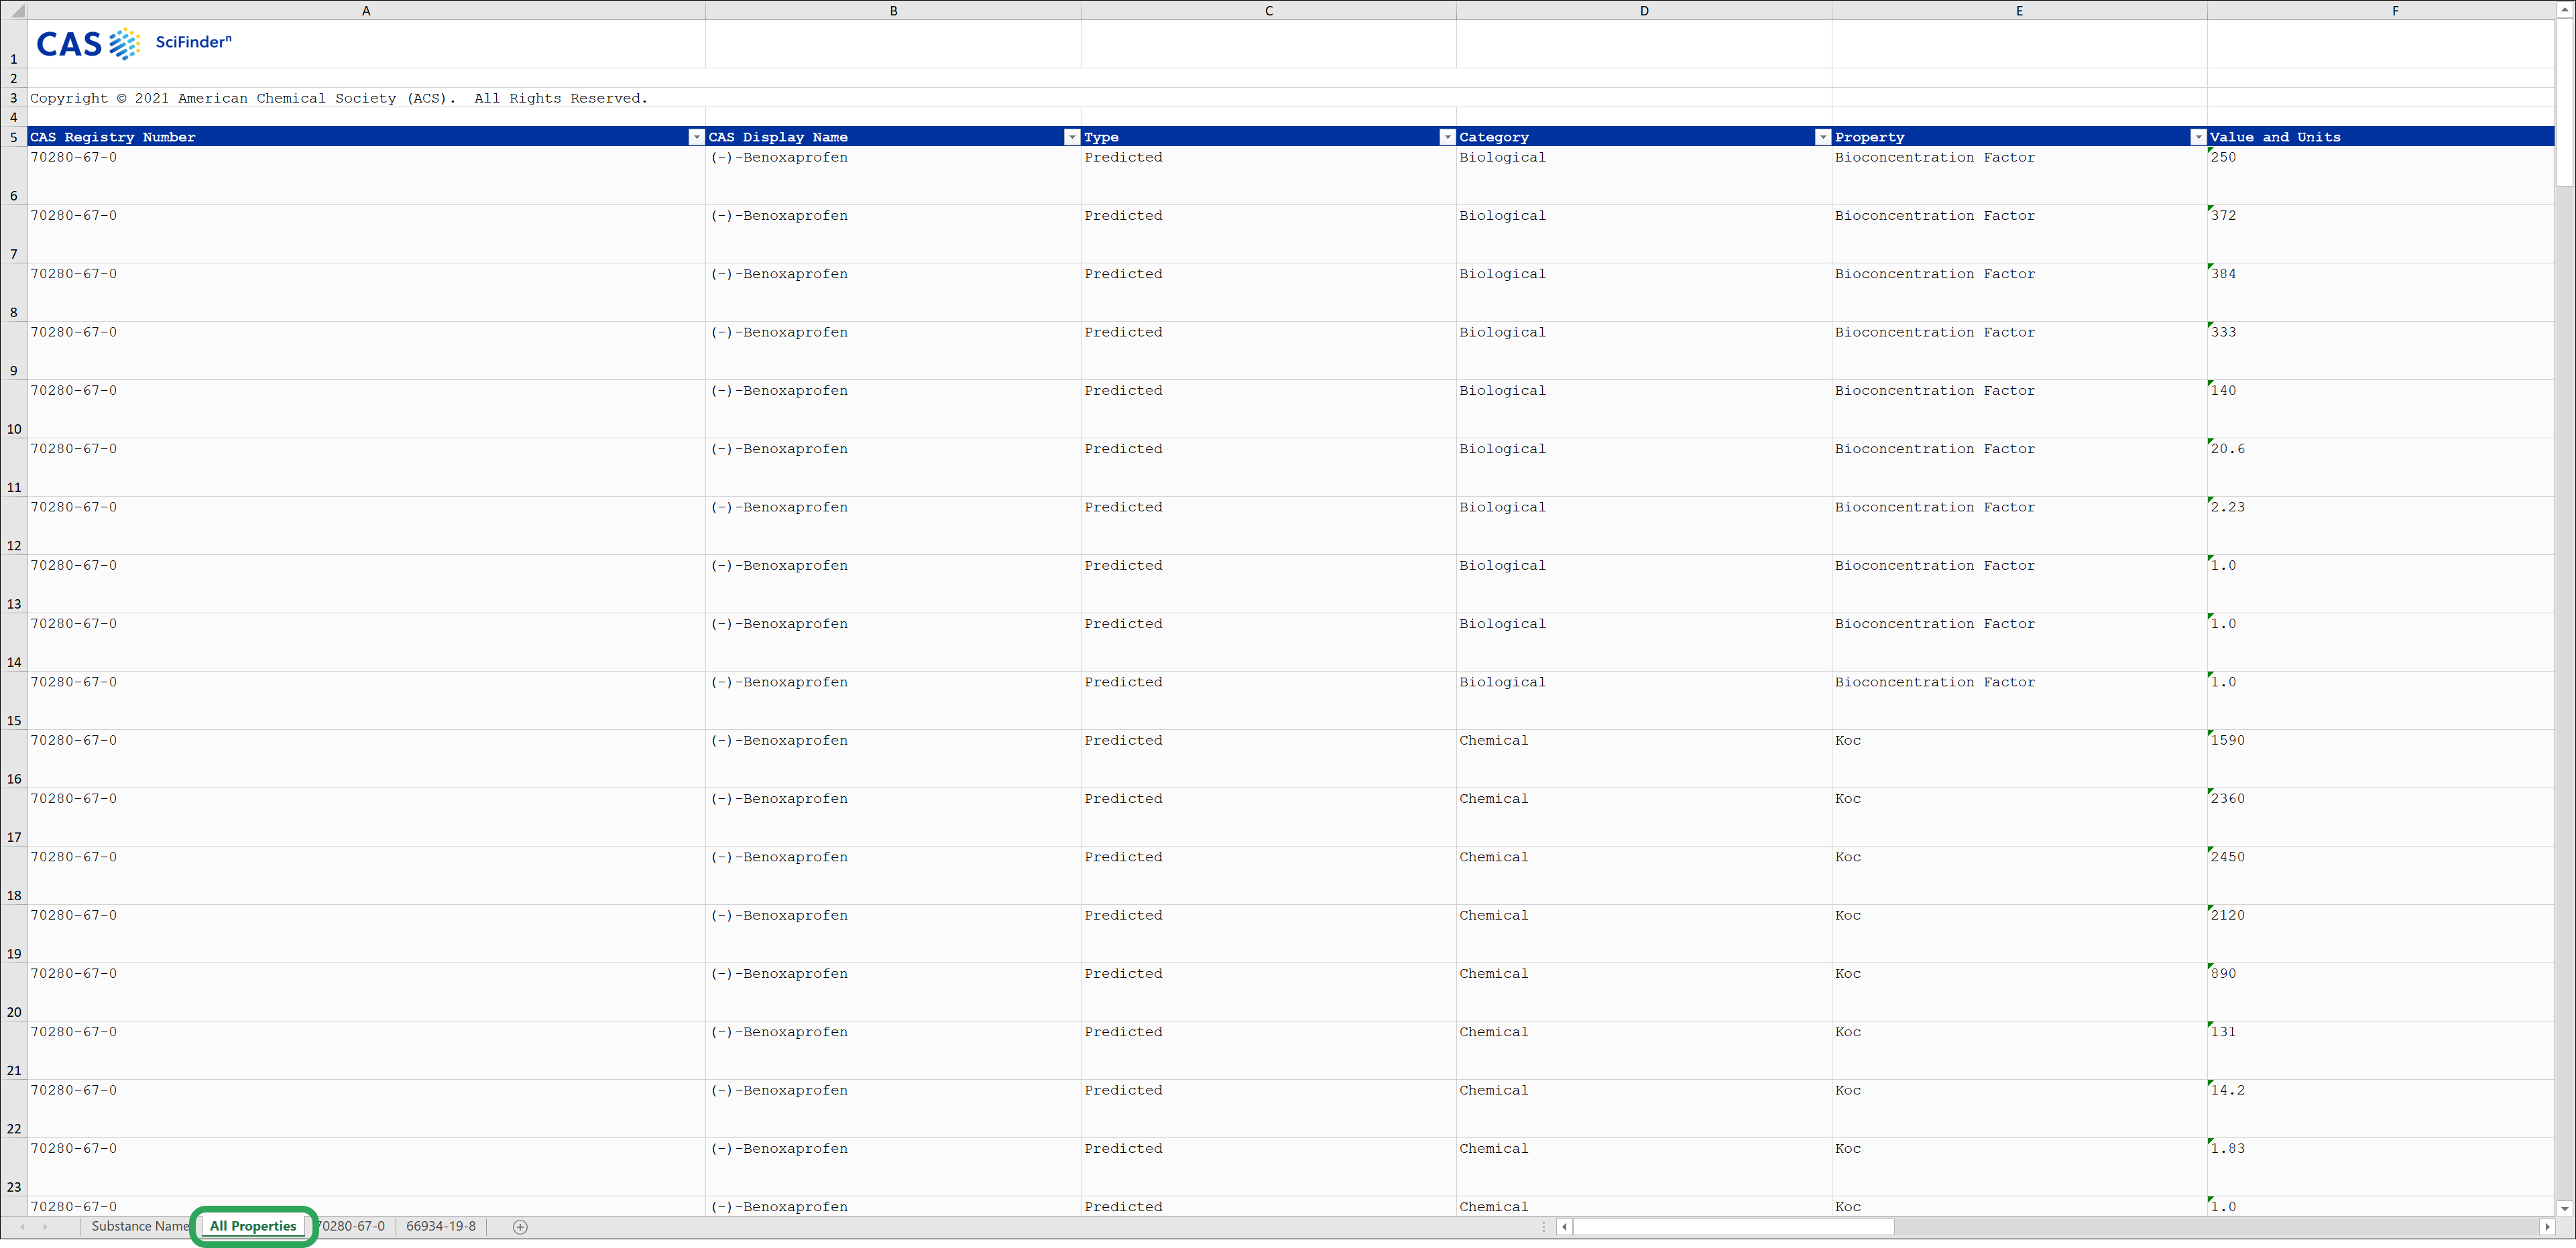The height and width of the screenshot is (1248, 2576).
Task: Select column E header
Action: [2019, 10]
